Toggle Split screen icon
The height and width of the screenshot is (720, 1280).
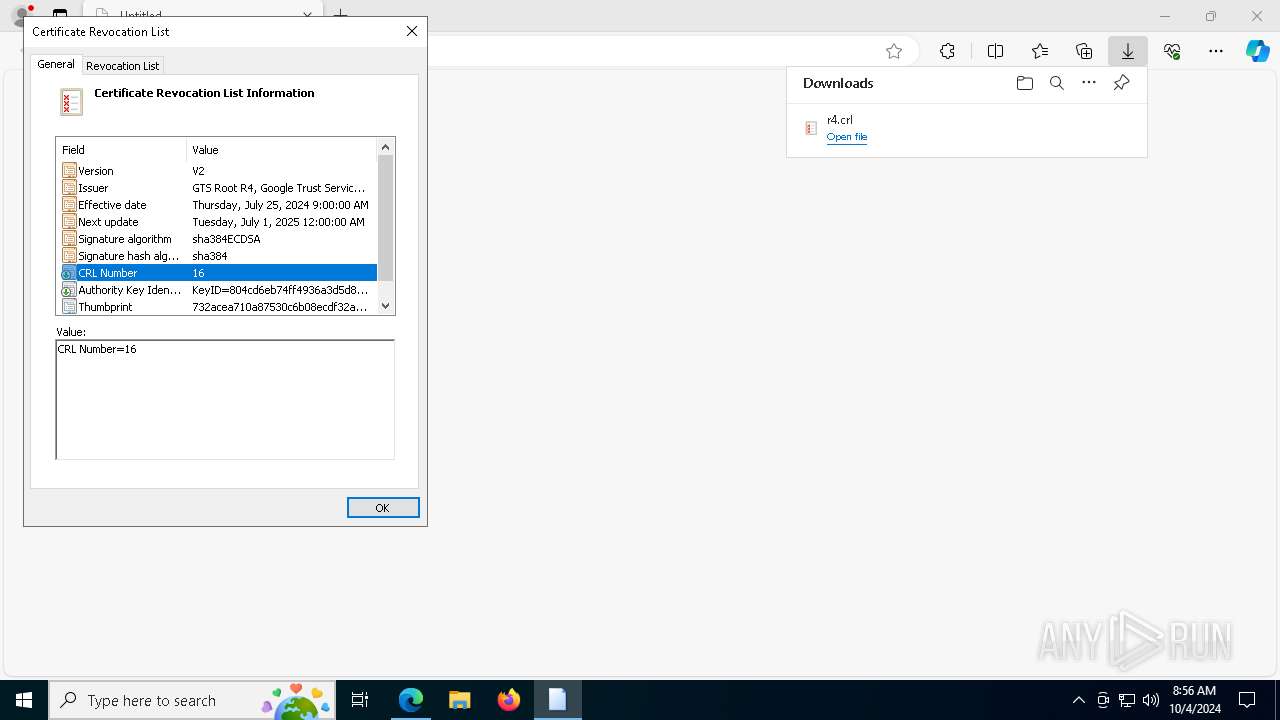point(995,51)
